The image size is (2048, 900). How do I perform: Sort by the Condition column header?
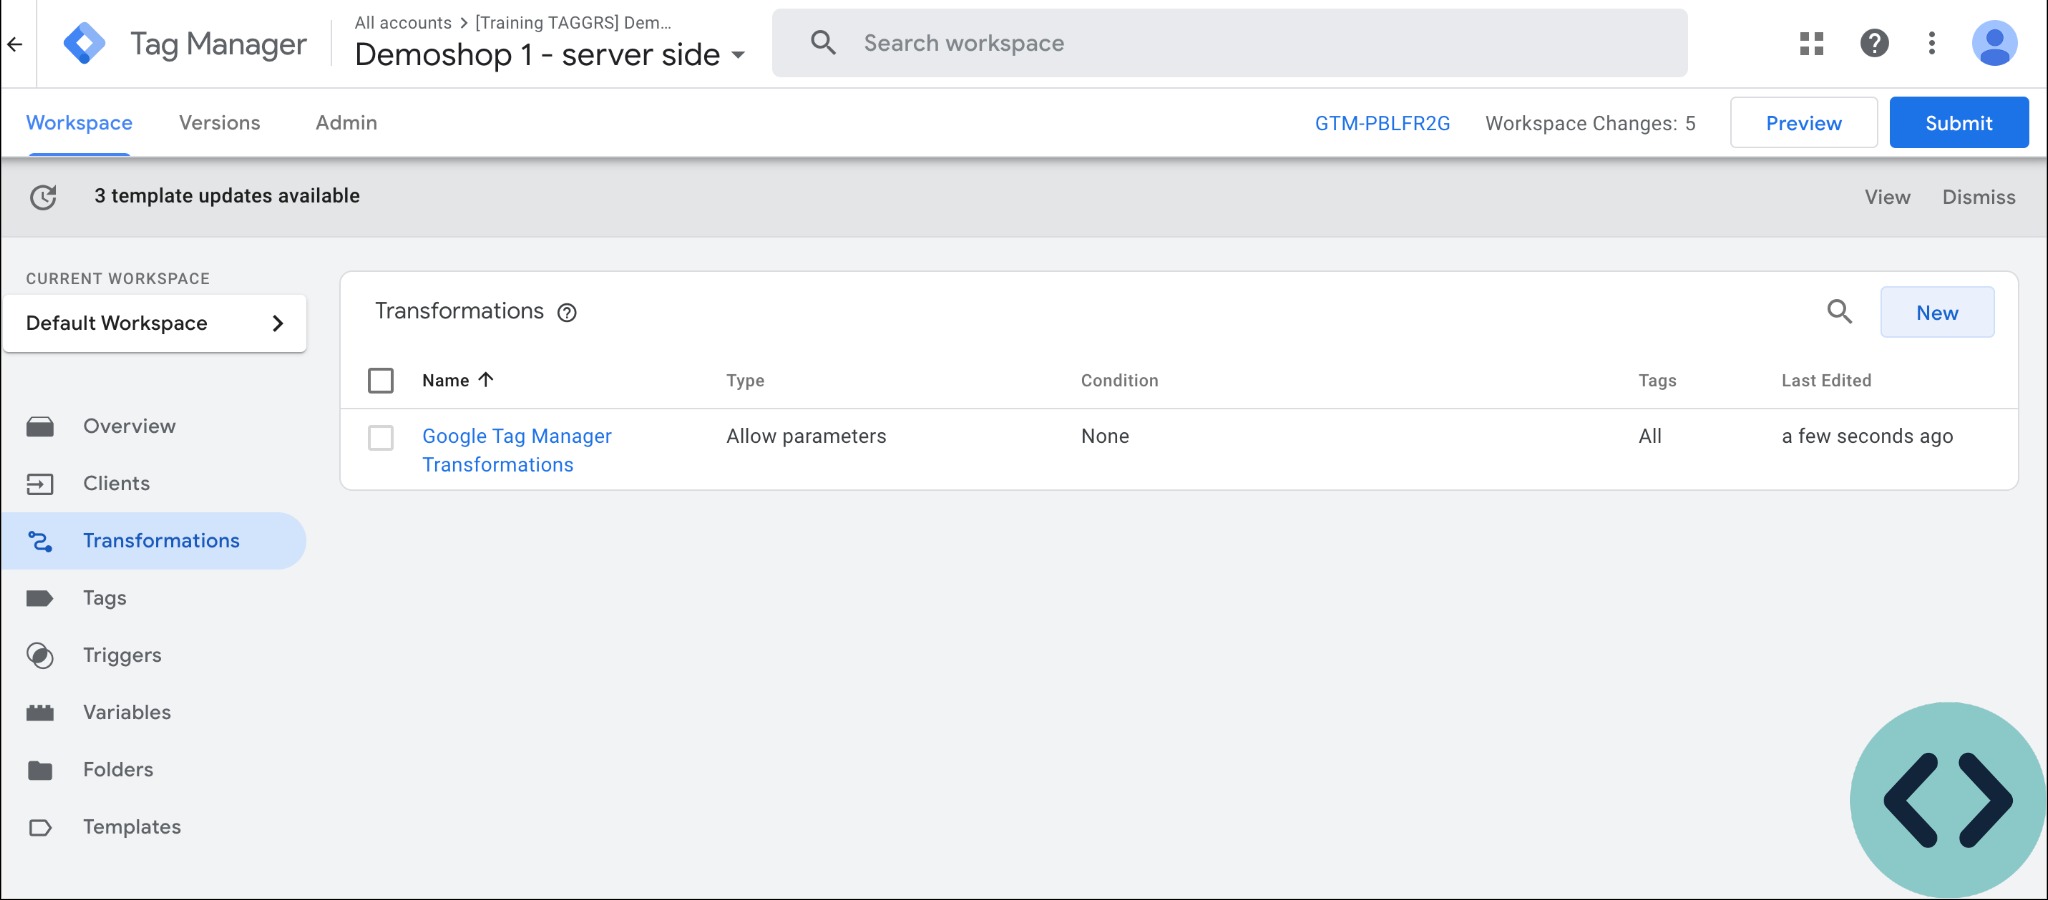click(1119, 381)
